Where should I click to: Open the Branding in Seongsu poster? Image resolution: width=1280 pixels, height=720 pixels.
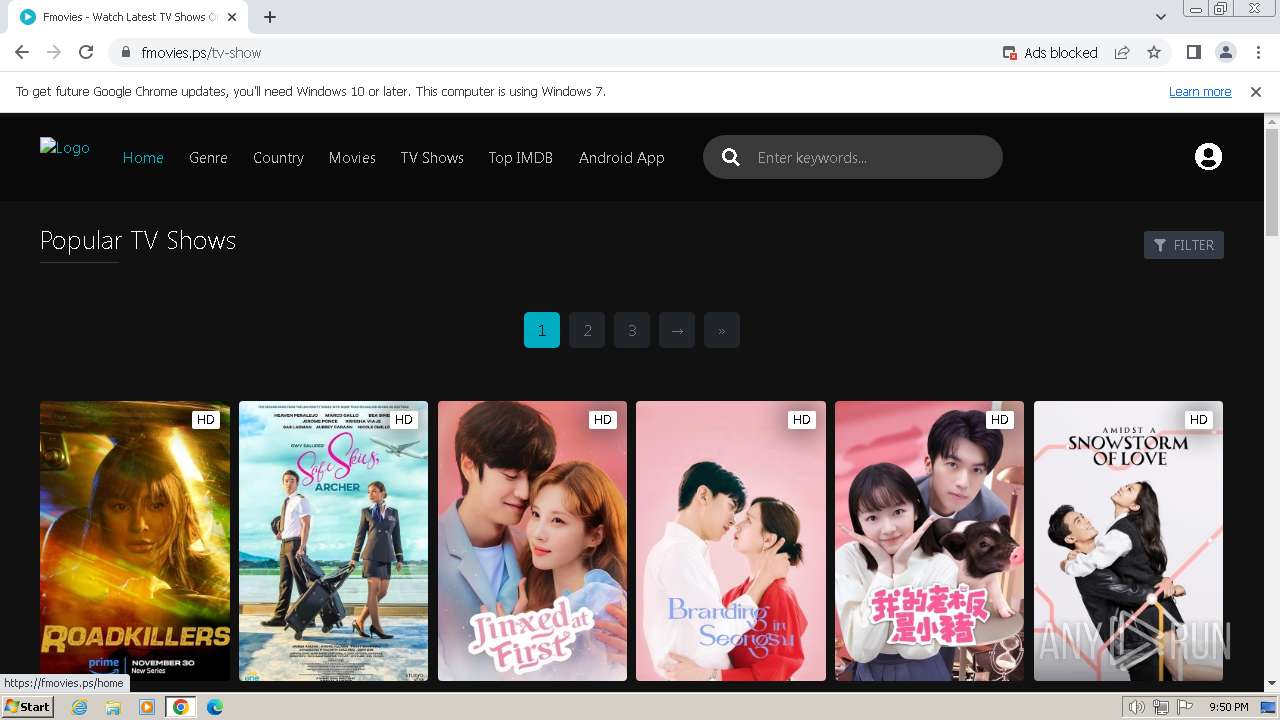[731, 541]
